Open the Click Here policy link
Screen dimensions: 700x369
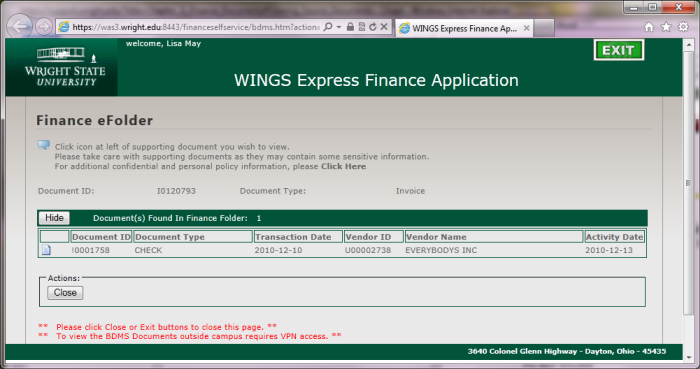pyautogui.click(x=343, y=166)
